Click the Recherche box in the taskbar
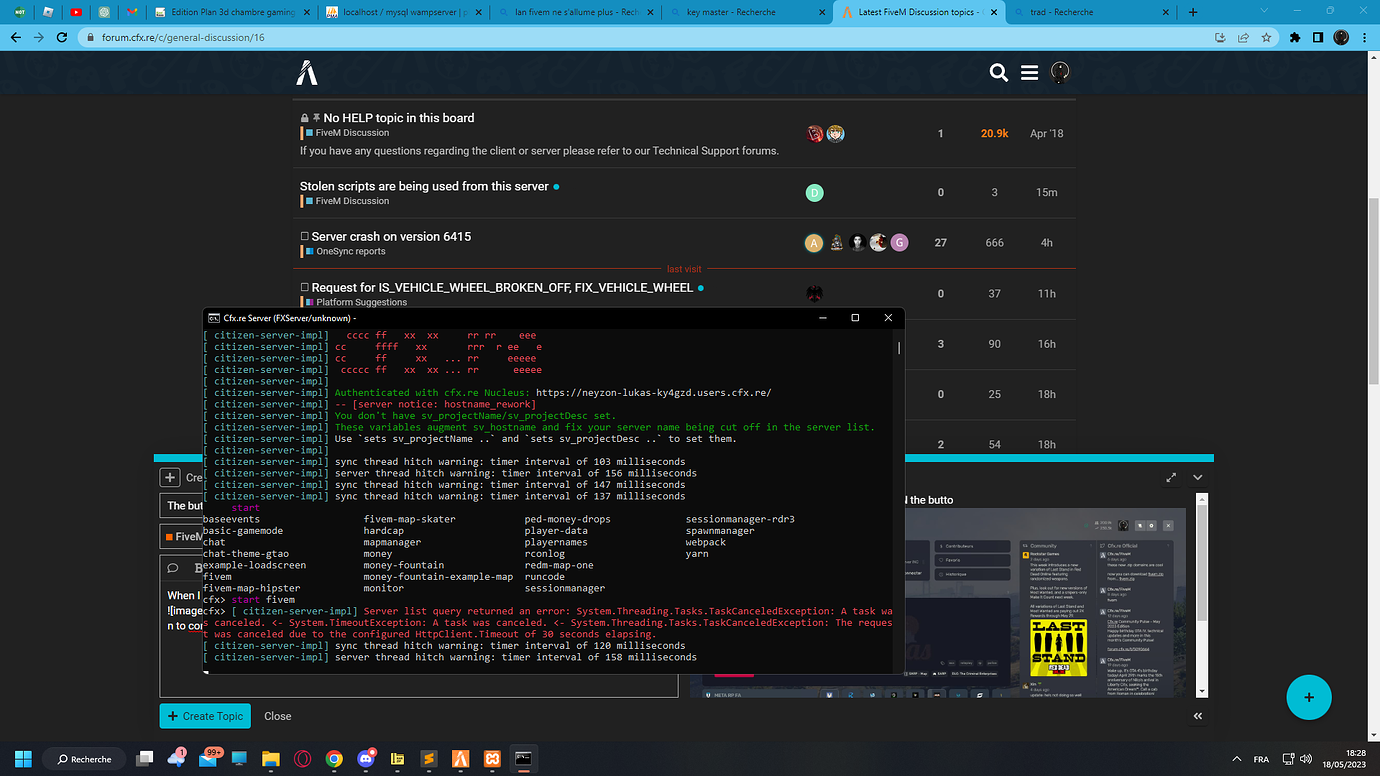 click(84, 759)
